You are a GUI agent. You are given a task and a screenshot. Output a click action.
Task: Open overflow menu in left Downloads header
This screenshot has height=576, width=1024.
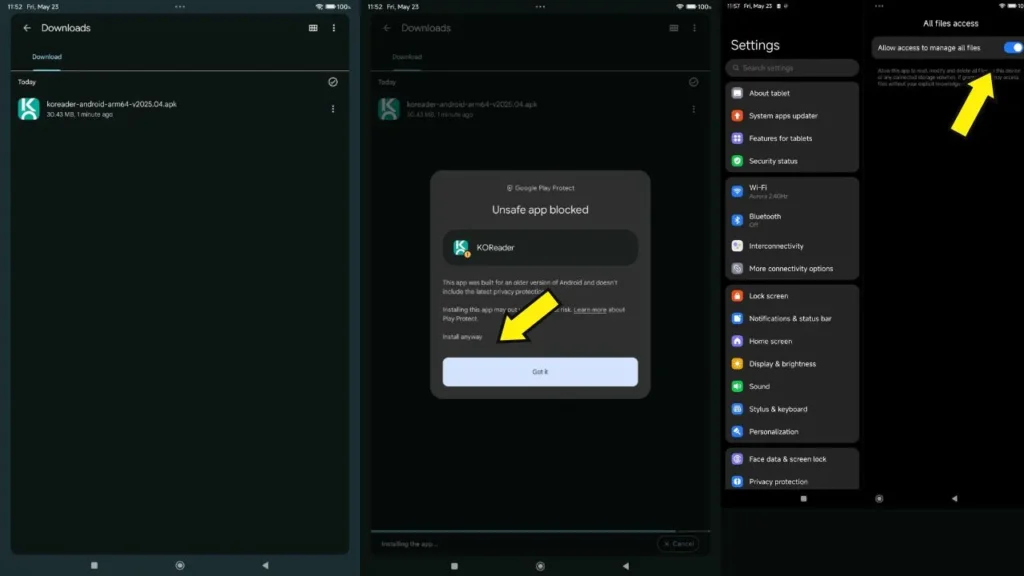[x=334, y=28]
